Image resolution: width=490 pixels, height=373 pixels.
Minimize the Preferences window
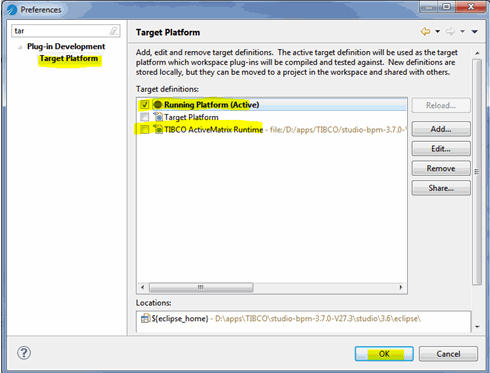pyautogui.click(x=429, y=6)
